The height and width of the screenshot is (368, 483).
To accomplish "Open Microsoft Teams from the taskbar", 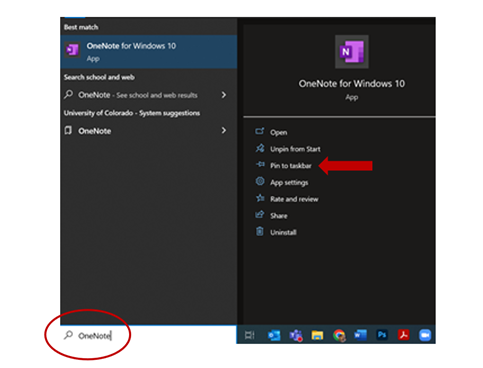I will point(296,335).
